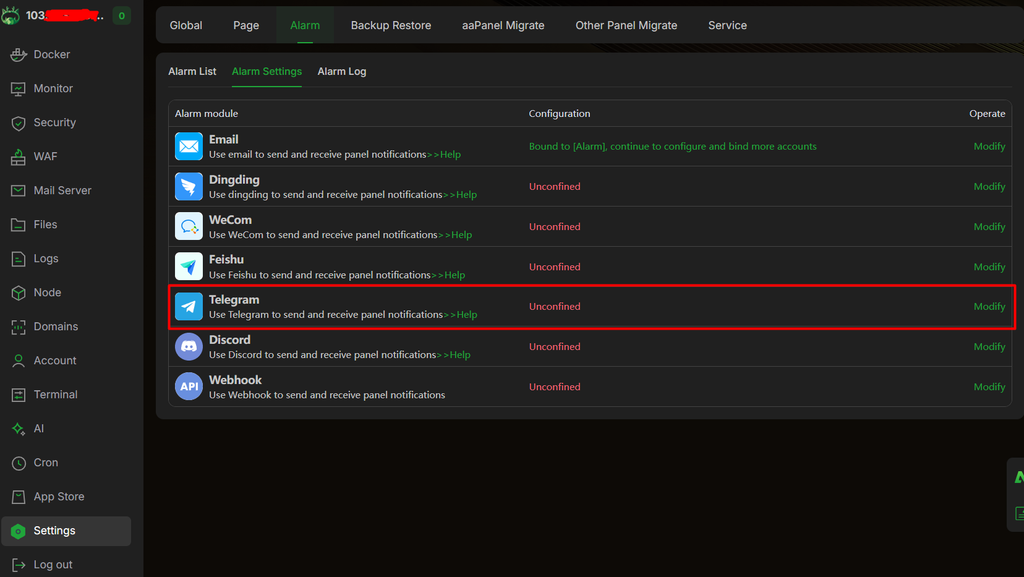
Task: Click the Domains sidebar icon
Action: [x=18, y=326]
